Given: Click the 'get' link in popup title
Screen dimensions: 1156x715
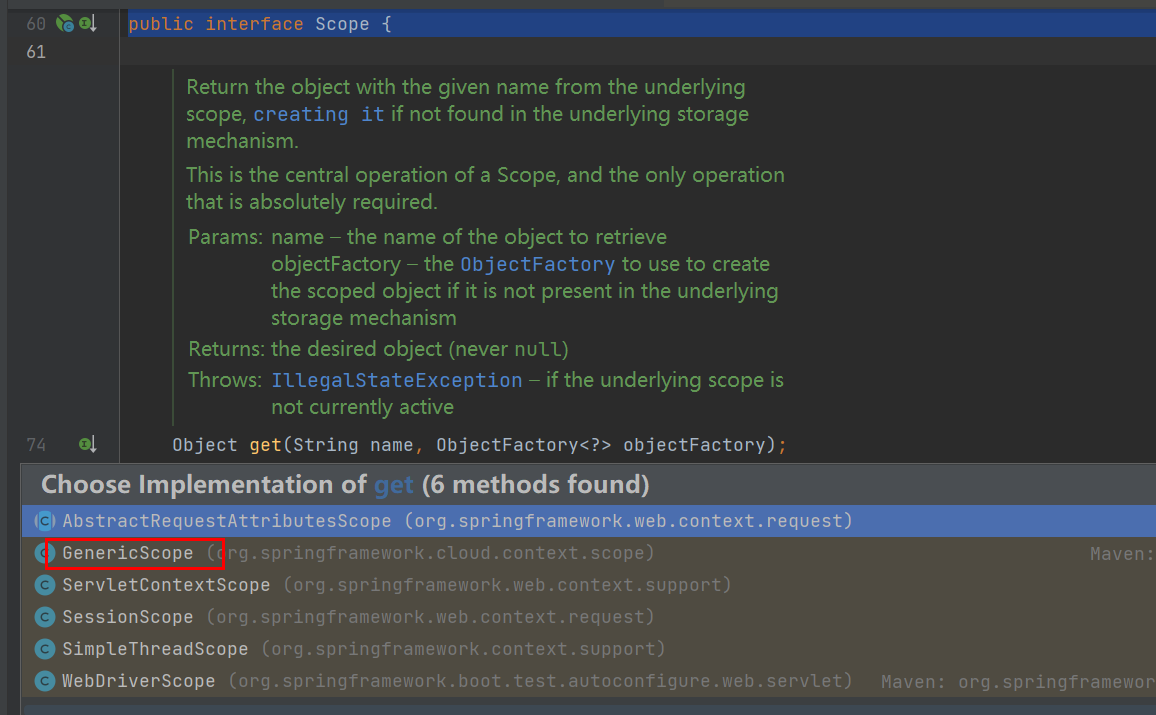Looking at the screenshot, I should 394,484.
